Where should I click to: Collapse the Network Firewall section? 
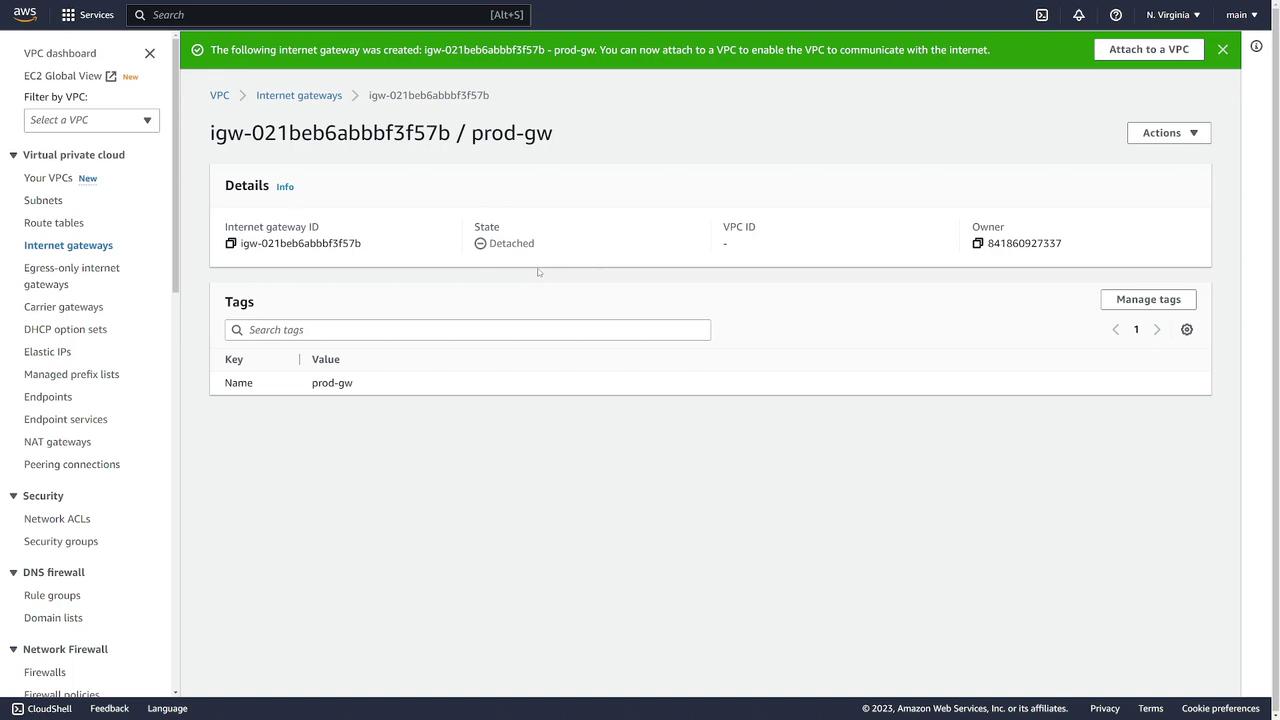(14, 650)
